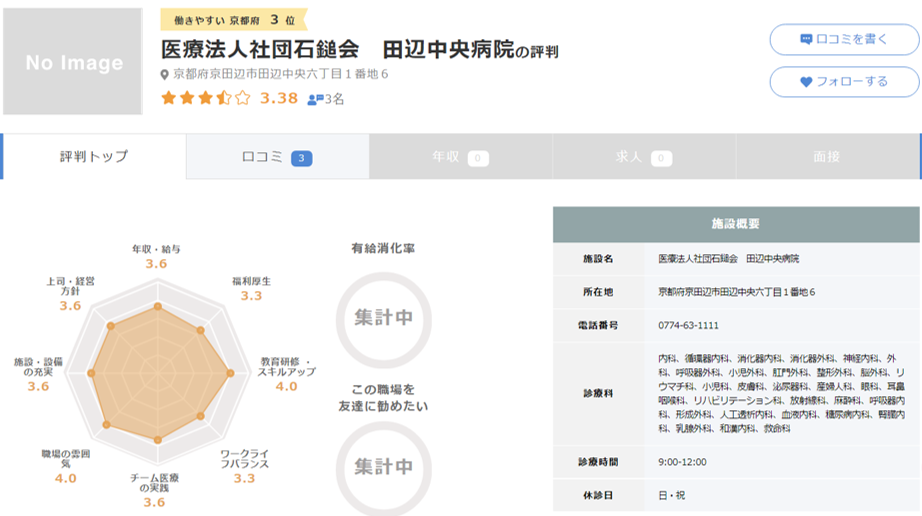Click the heart icon on フォローする
The width and height of the screenshot is (922, 516).
tap(806, 82)
